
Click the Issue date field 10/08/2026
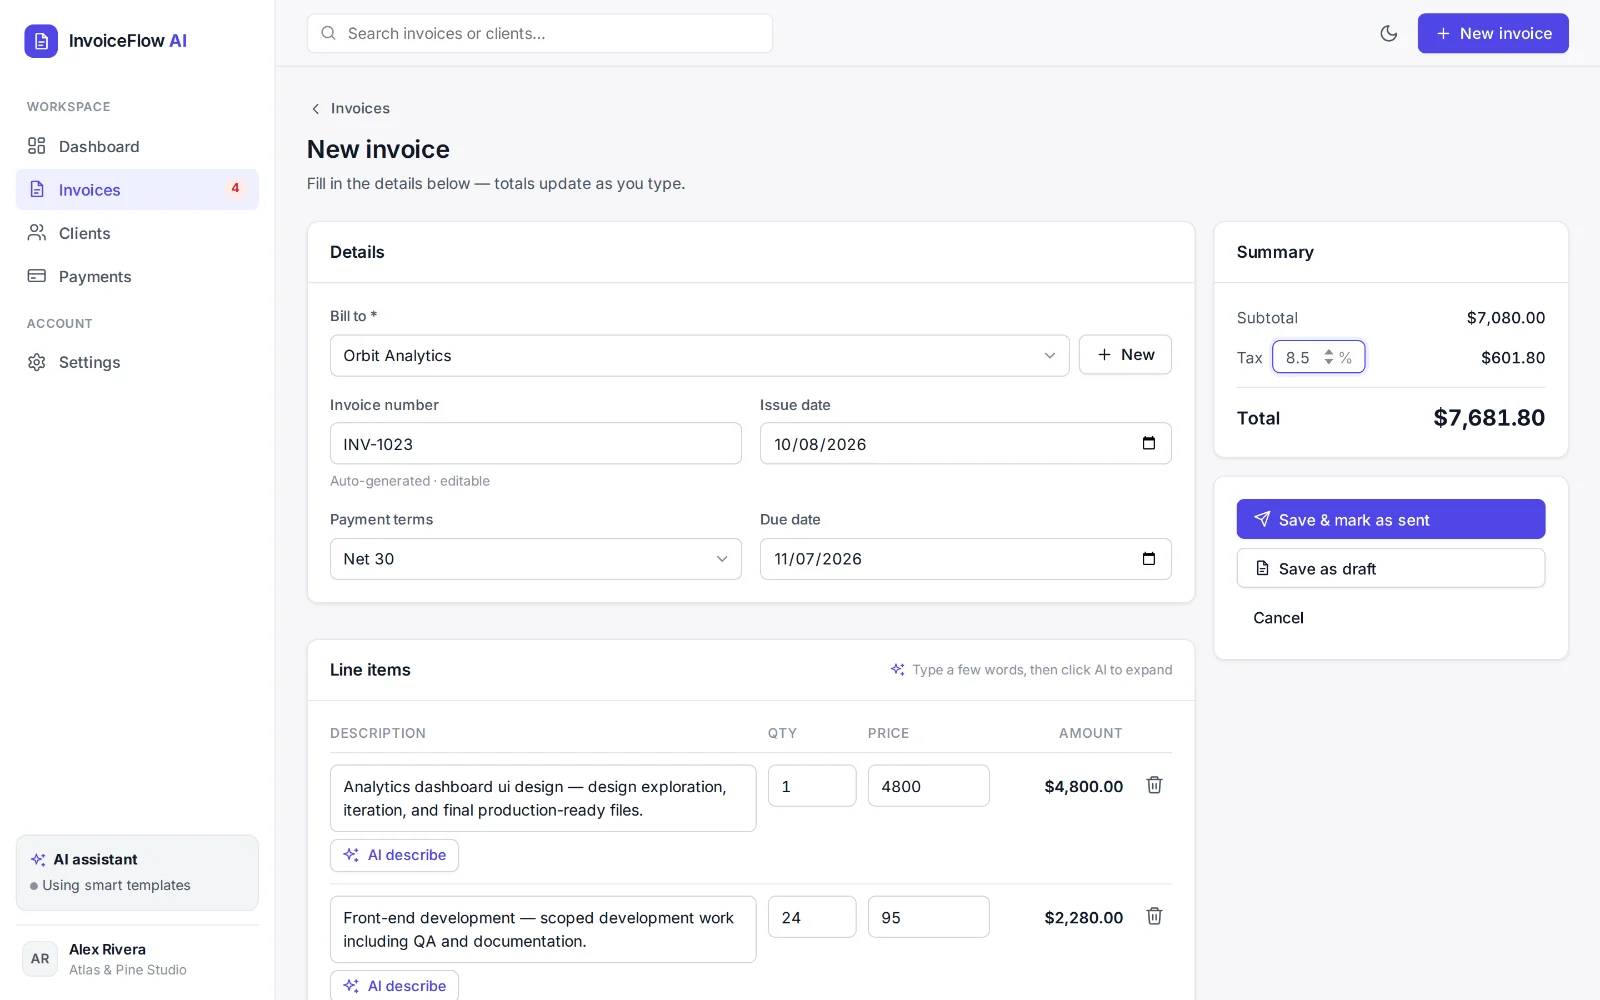tap(966, 443)
